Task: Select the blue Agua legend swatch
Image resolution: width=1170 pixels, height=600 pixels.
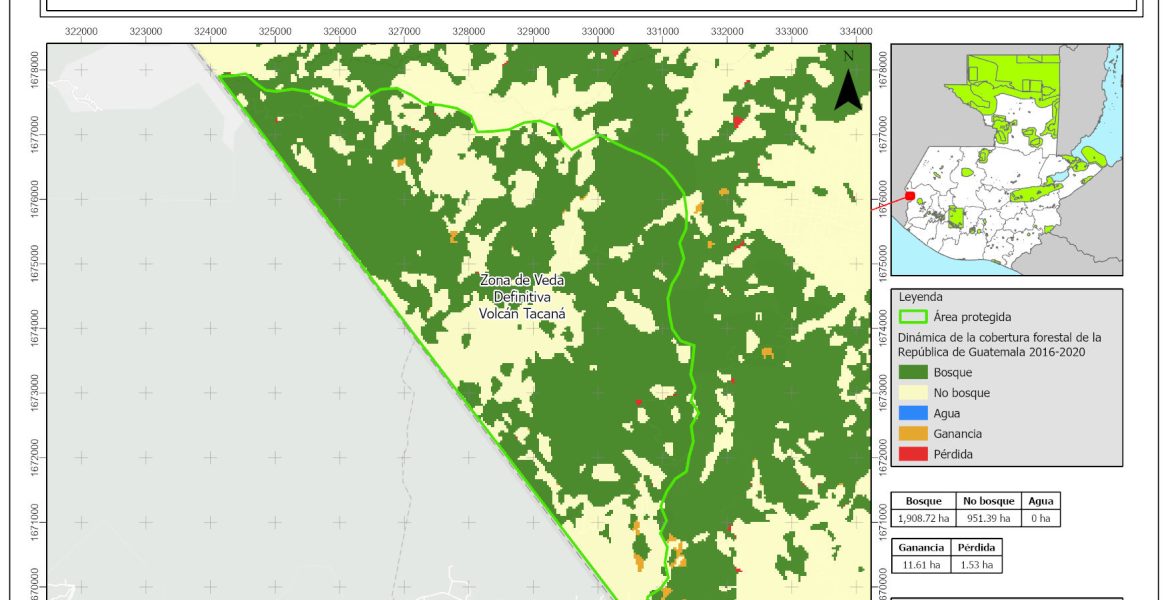Action: (914, 413)
